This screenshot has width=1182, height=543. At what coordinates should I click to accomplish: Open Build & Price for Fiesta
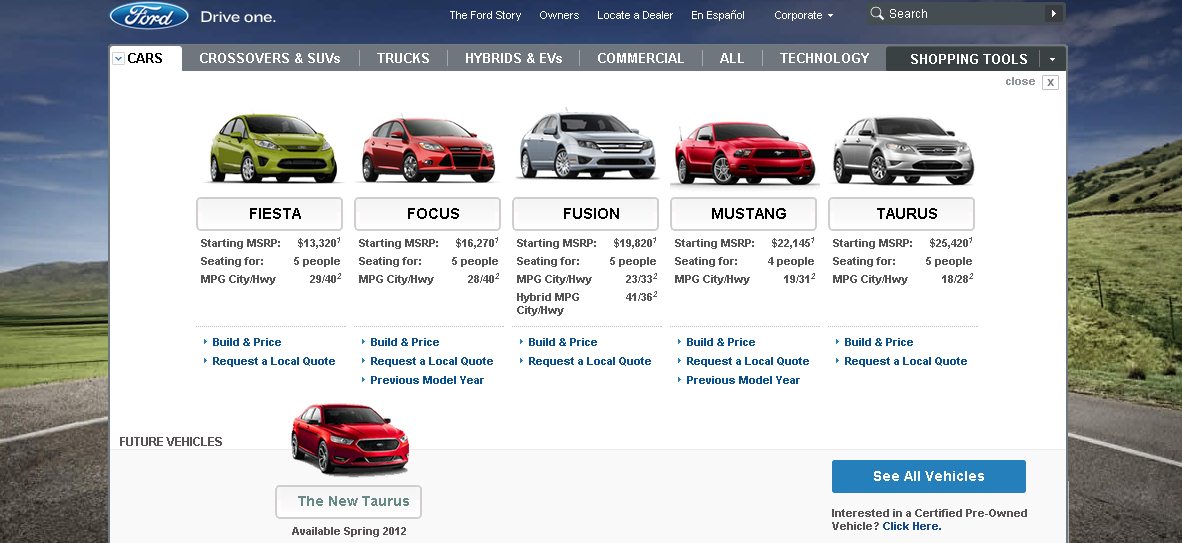(x=247, y=342)
